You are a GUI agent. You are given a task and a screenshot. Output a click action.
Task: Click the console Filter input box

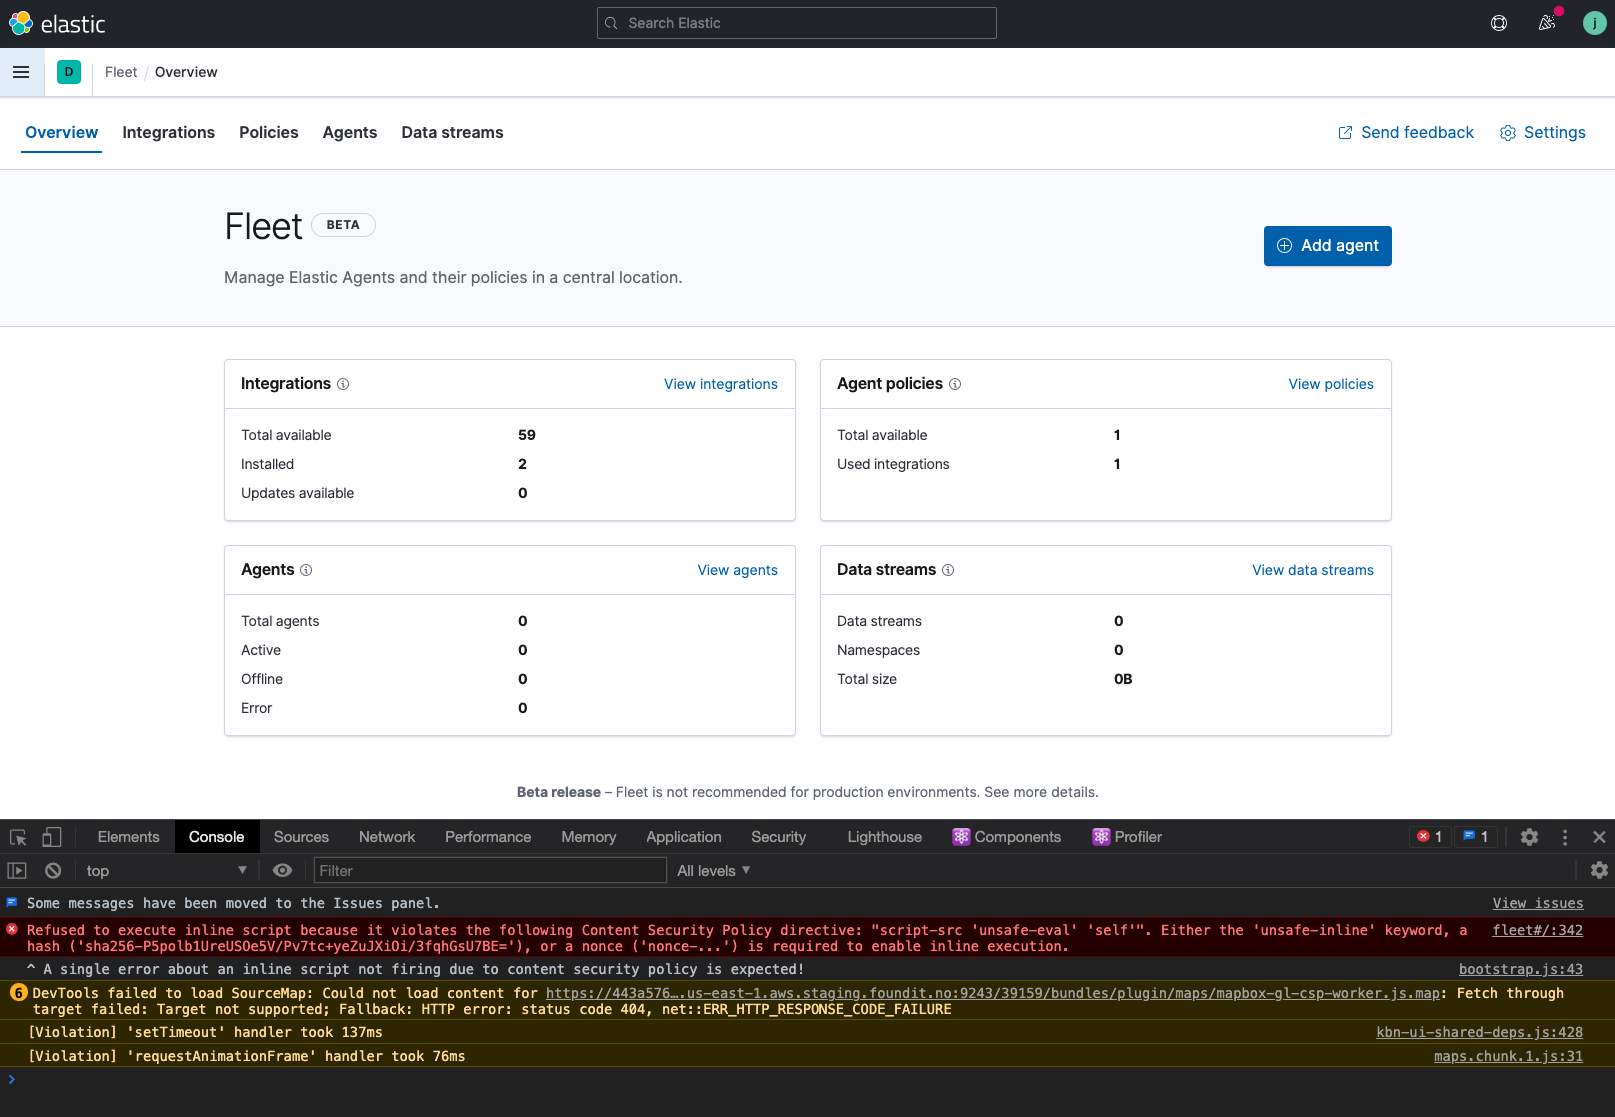490,871
